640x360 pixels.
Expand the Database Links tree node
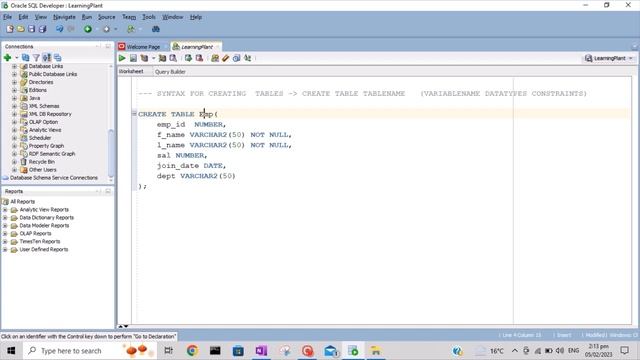pos(14,66)
